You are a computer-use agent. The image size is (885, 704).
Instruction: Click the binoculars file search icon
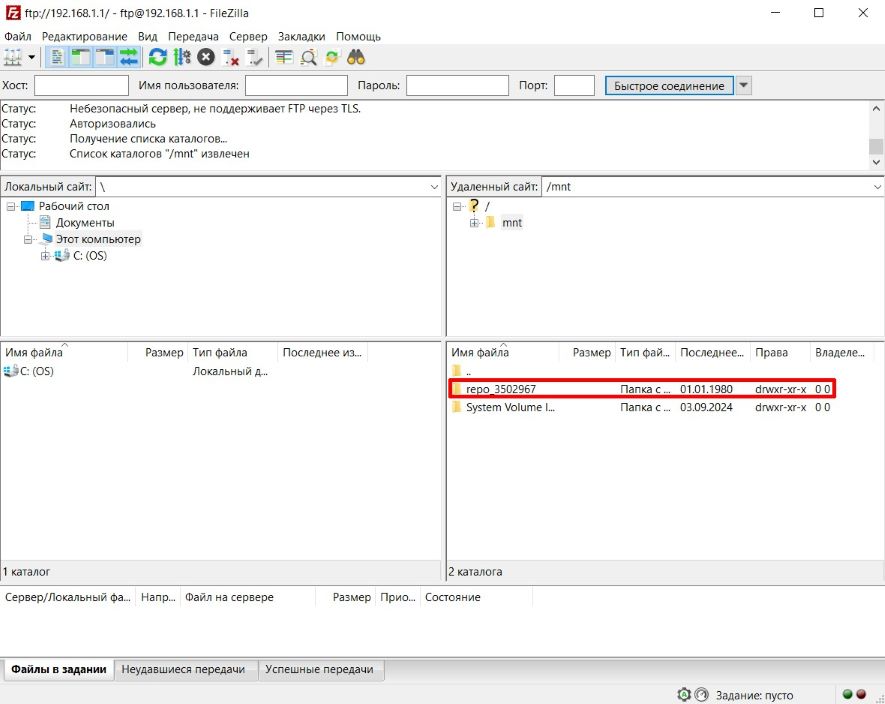[356, 57]
